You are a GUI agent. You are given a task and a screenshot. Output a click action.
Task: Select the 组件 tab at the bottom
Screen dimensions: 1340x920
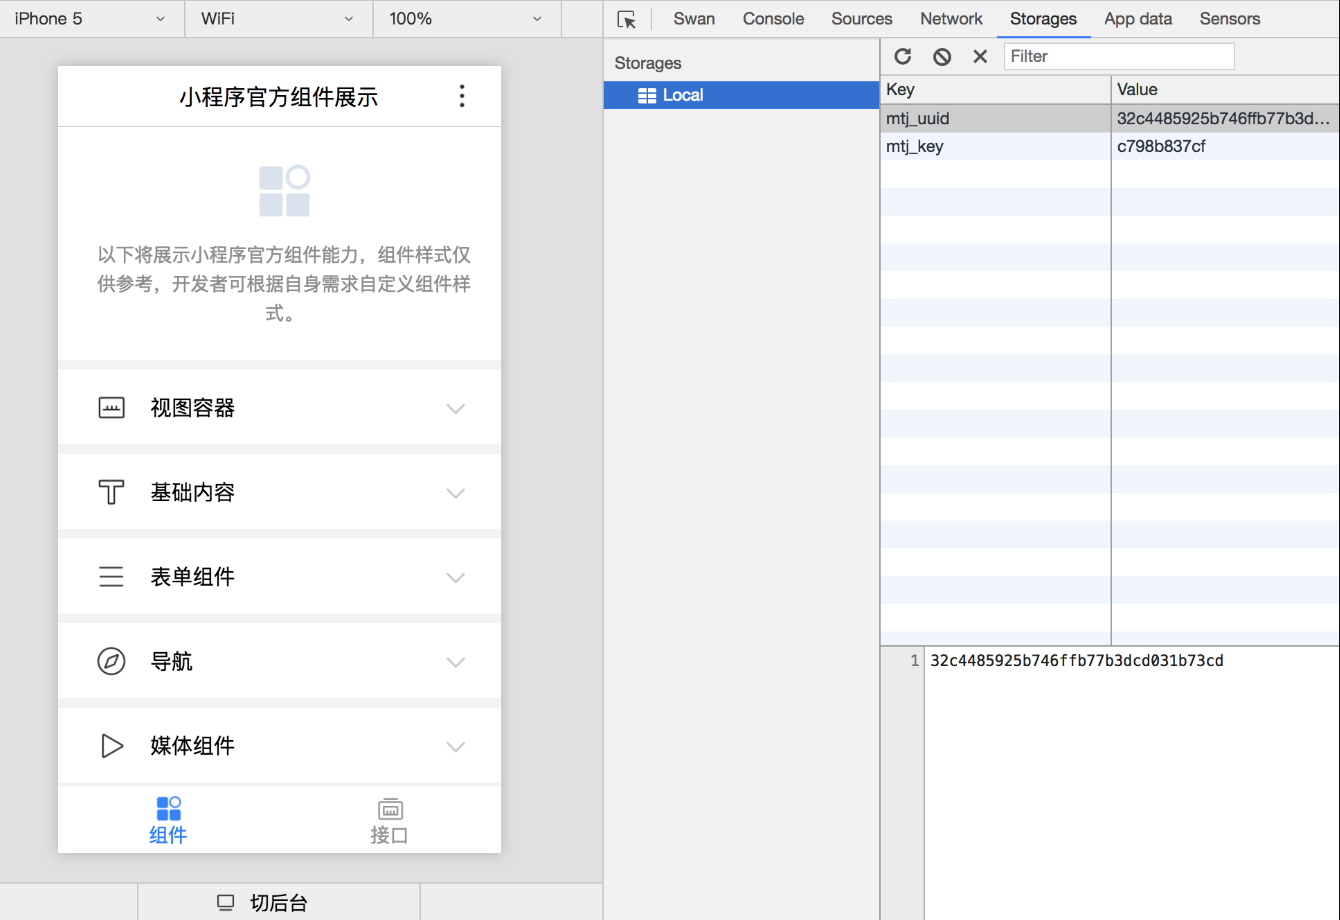[x=168, y=820]
